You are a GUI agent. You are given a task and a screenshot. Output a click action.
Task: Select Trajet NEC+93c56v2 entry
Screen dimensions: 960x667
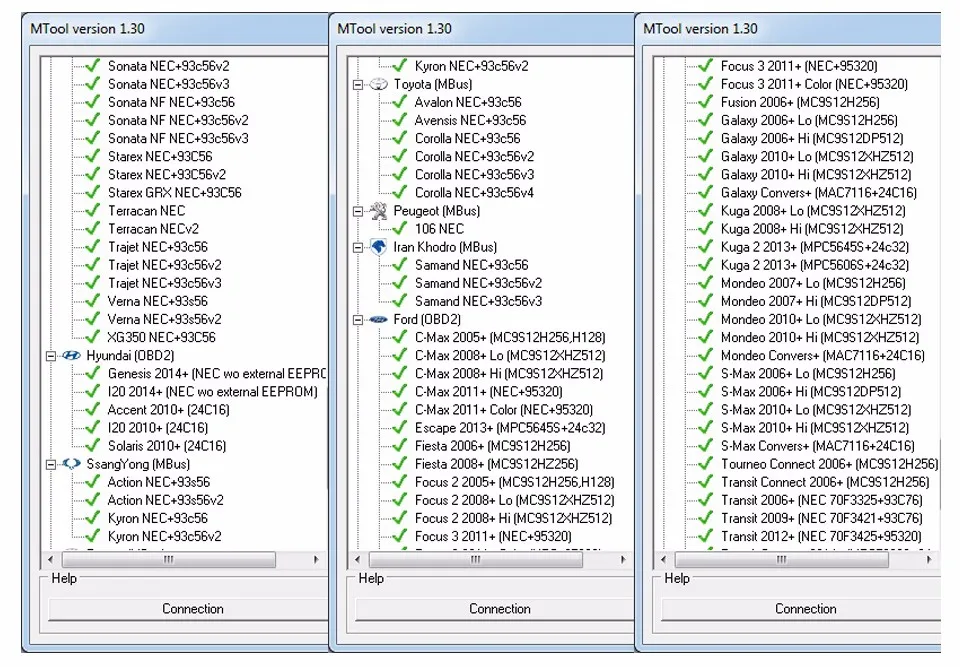[165, 265]
